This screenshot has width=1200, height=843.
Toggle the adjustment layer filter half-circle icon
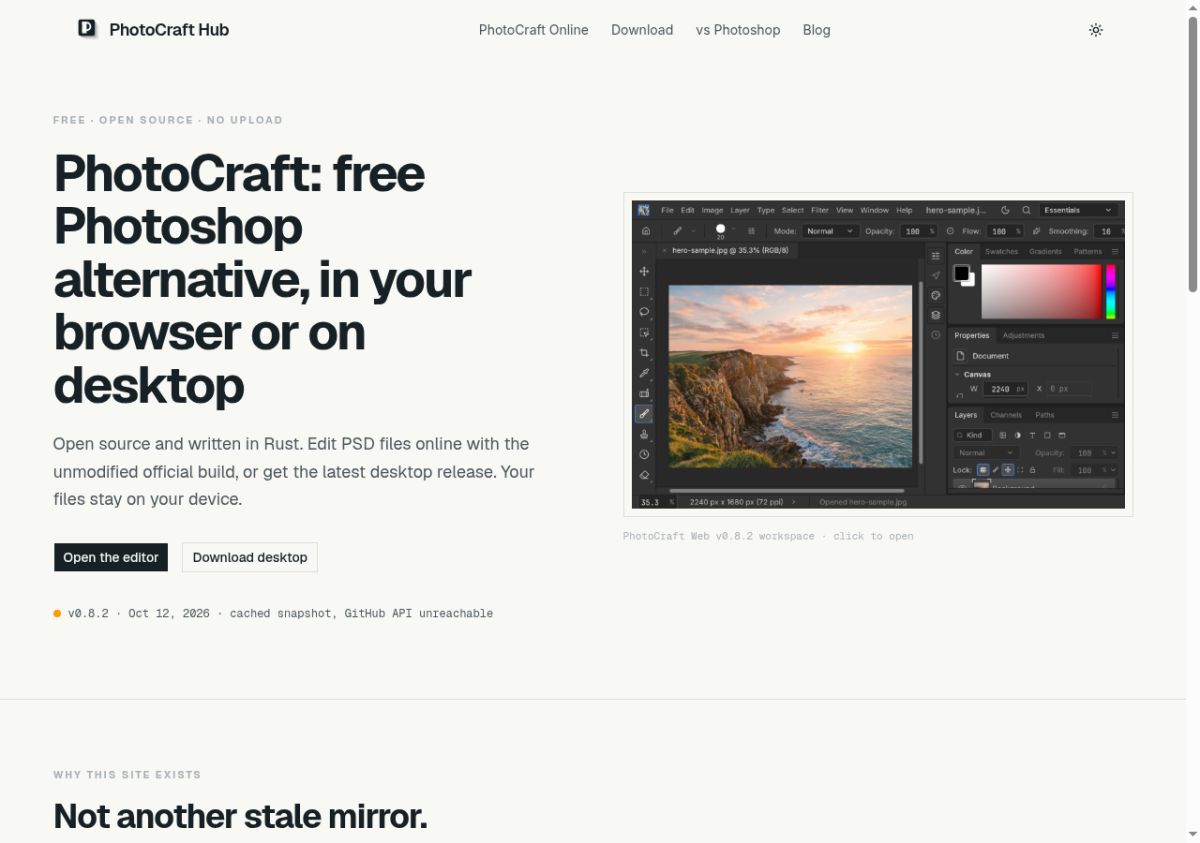pos(1018,435)
